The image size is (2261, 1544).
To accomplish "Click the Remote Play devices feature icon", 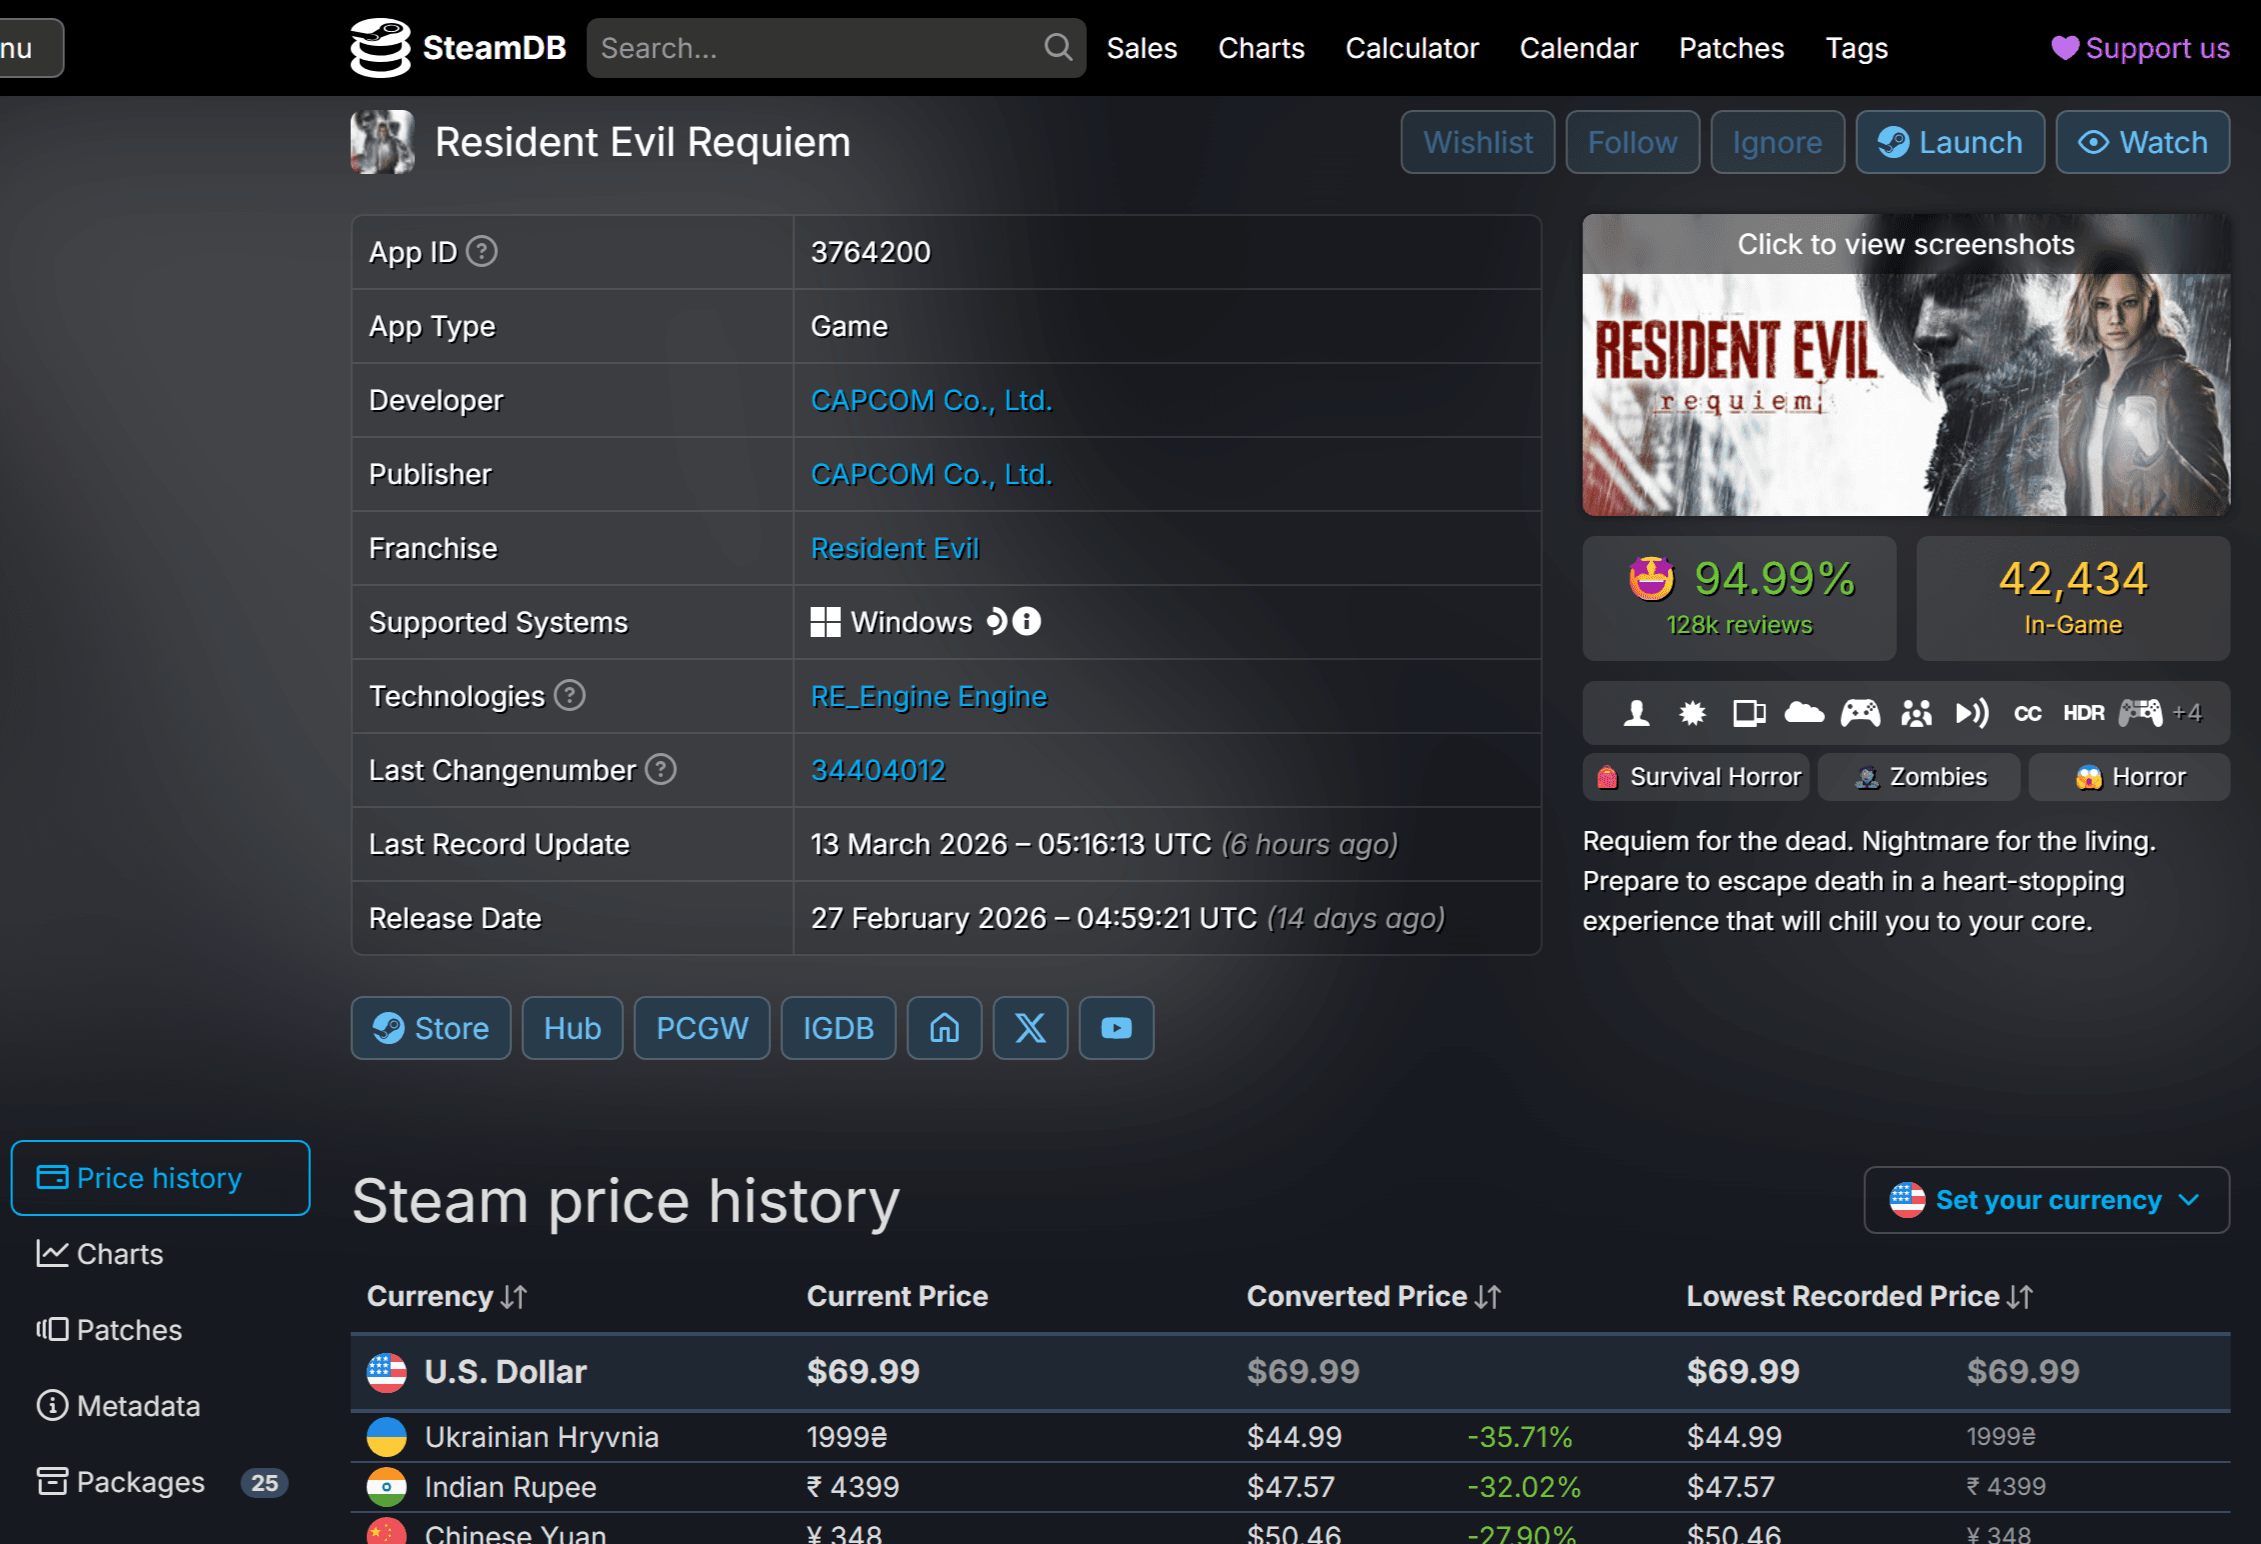I will tap(1749, 713).
